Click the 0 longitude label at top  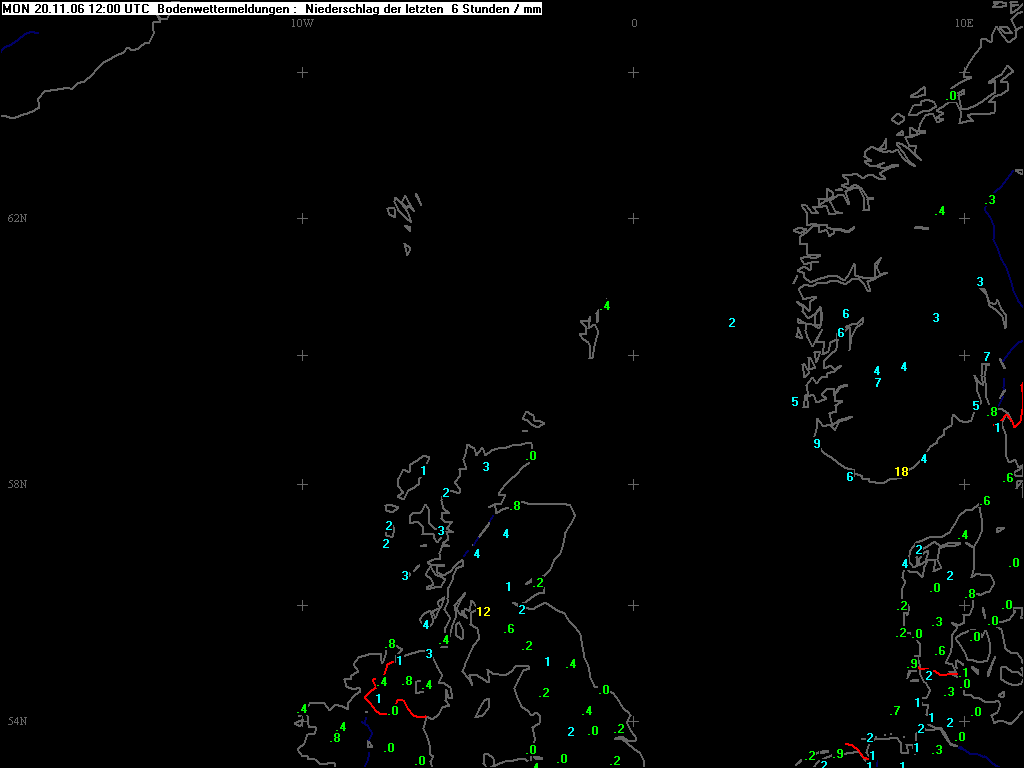click(634, 22)
